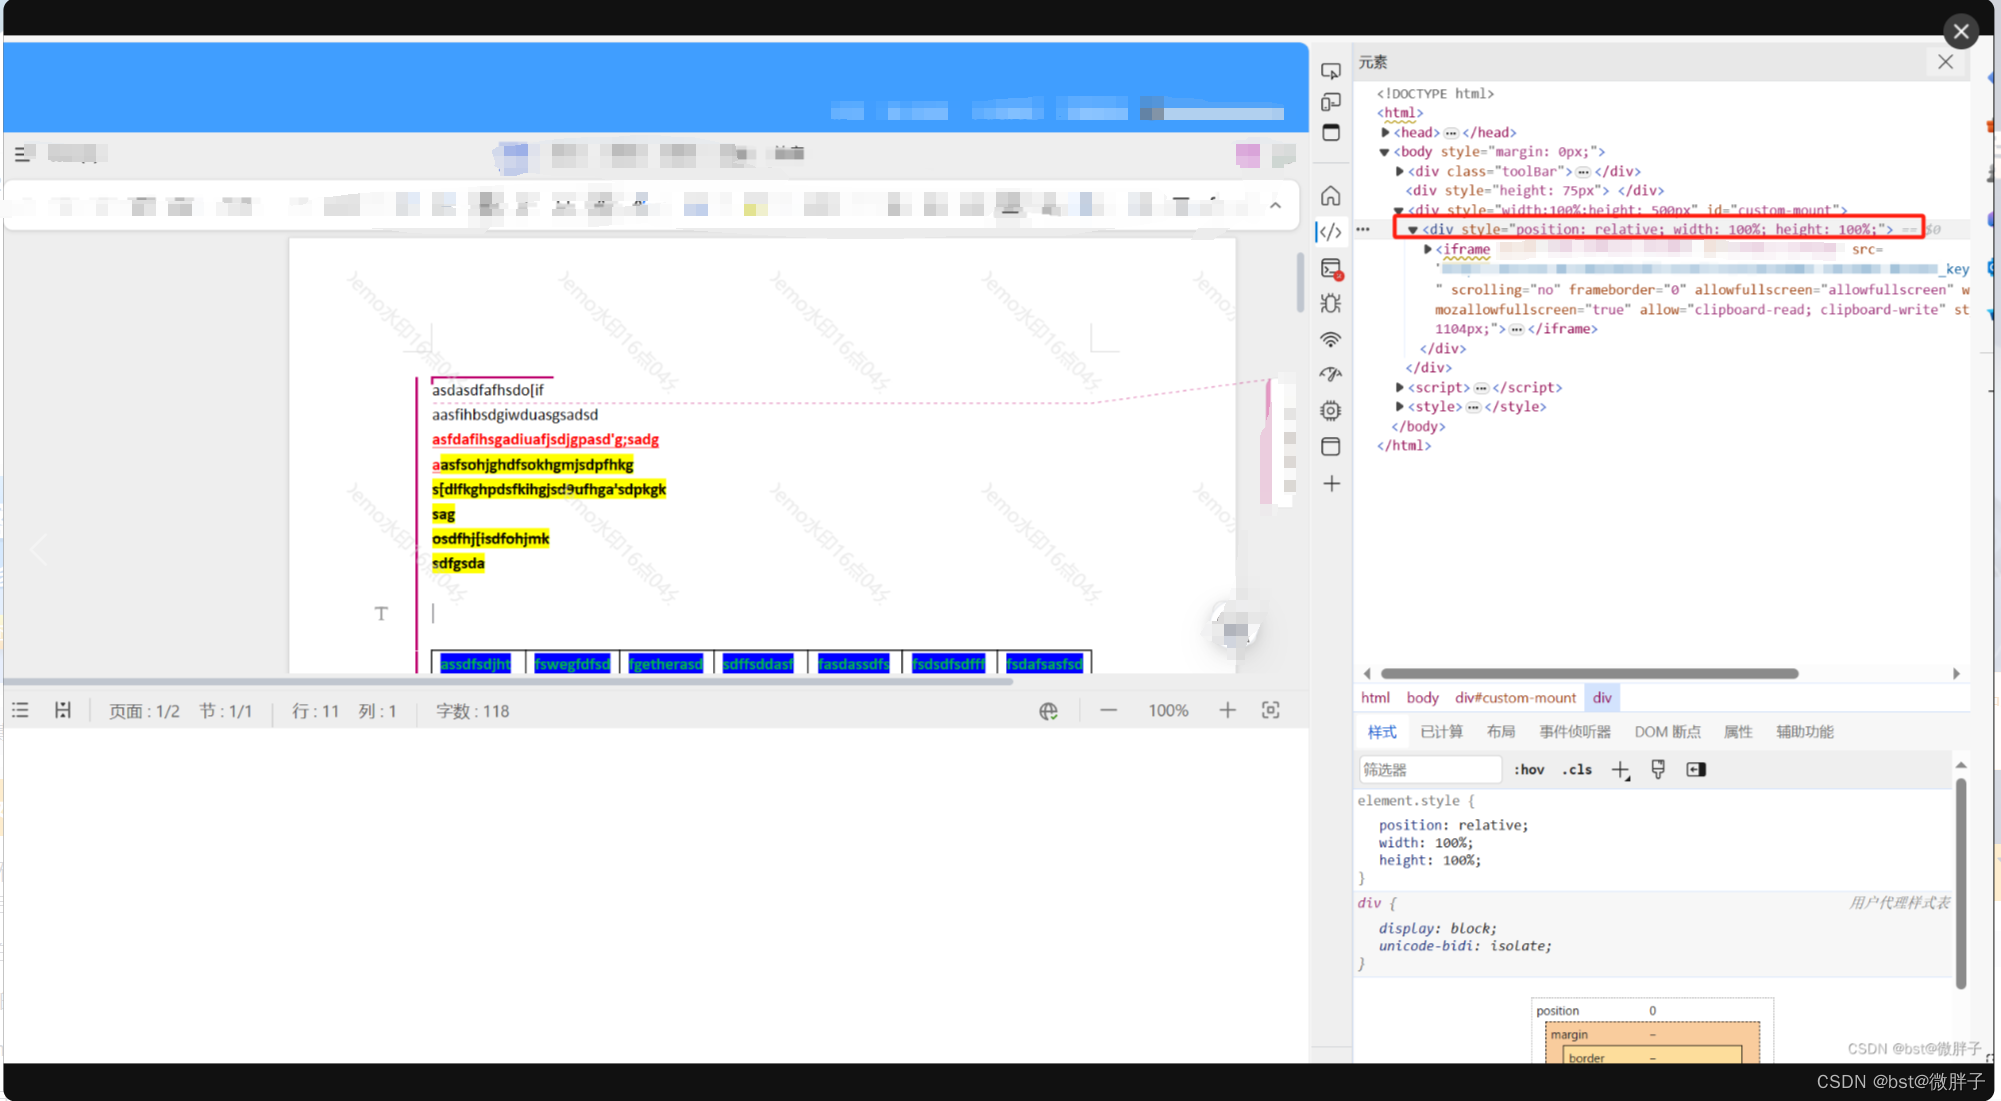2001x1101 pixels.
Task: Collapse the position relative div node
Action: tap(1413, 229)
